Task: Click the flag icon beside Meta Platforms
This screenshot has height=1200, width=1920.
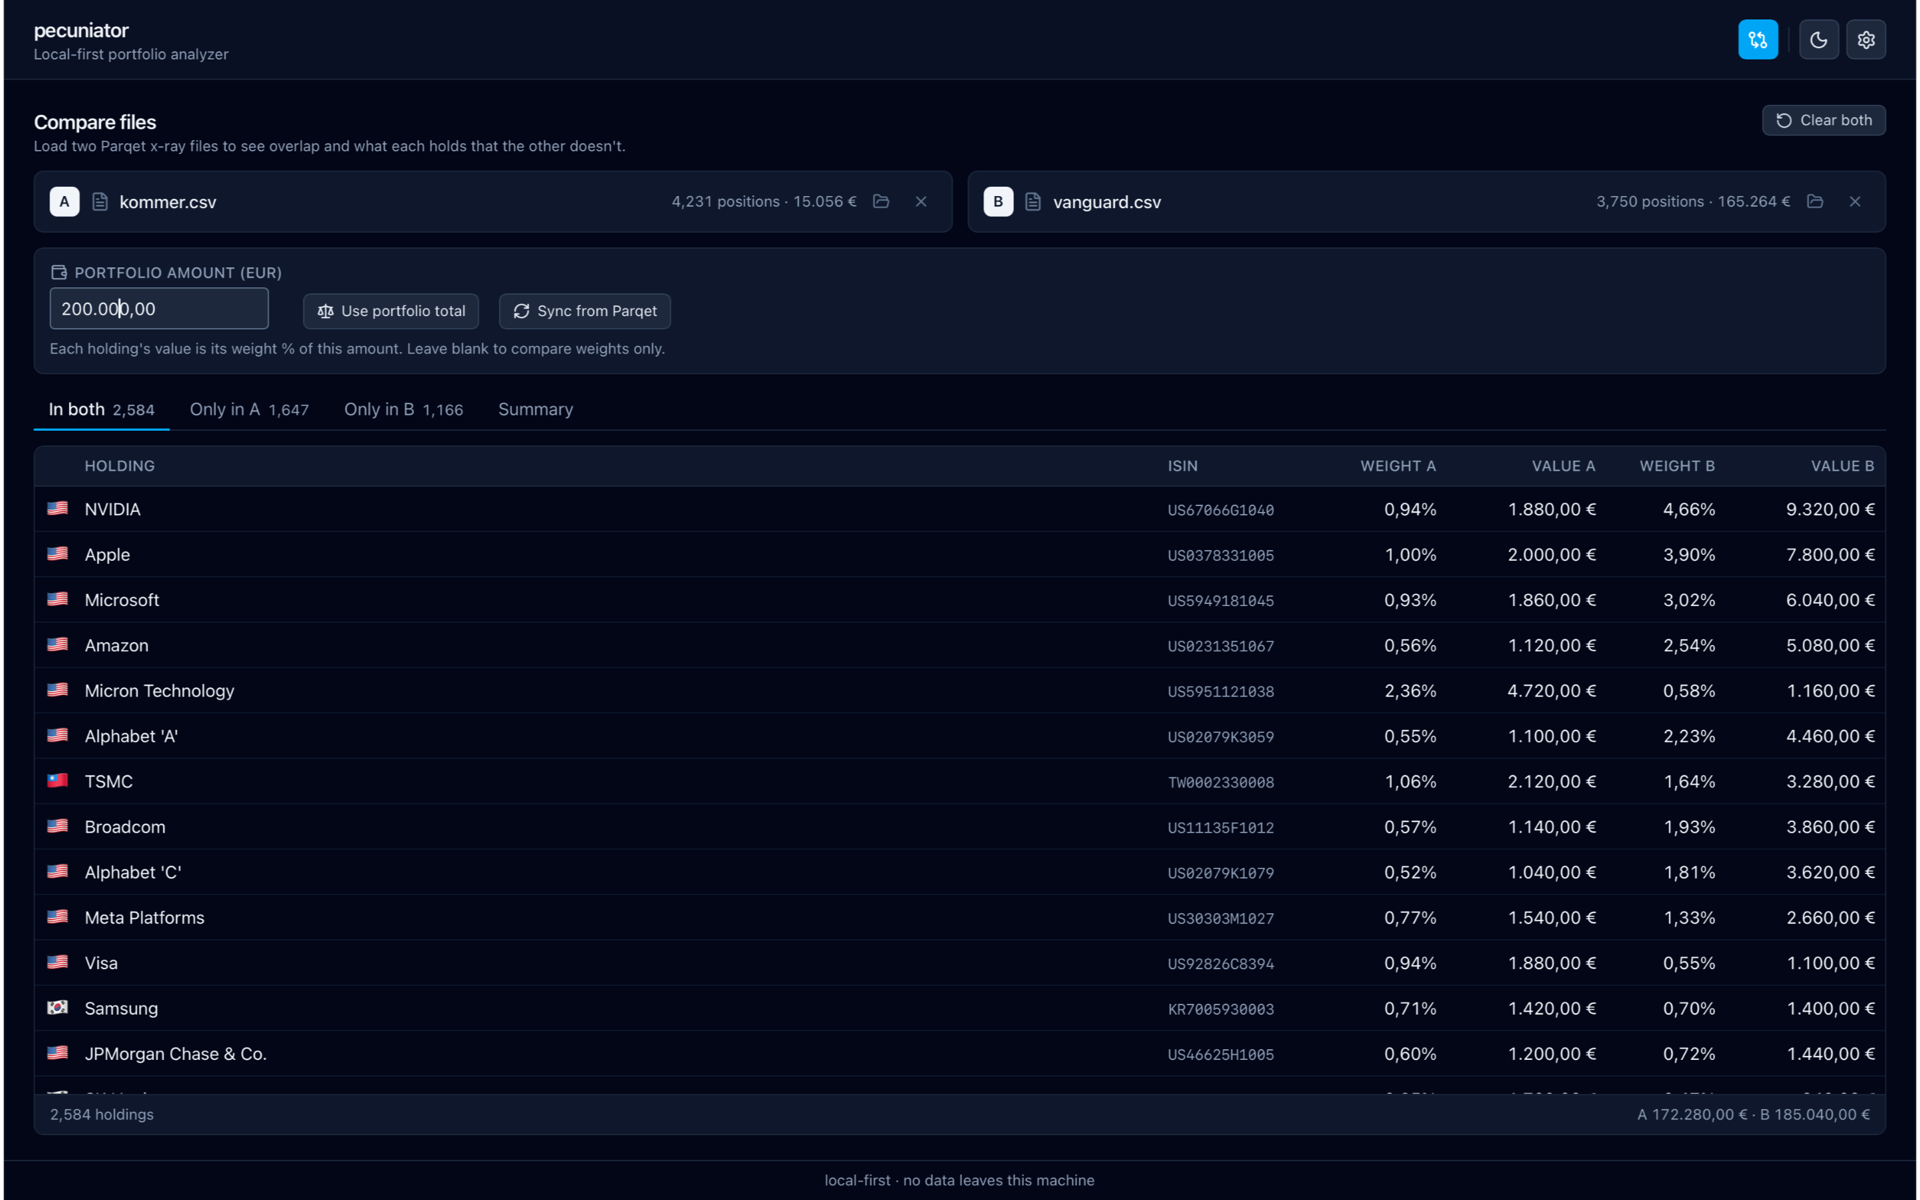Action: pyautogui.click(x=58, y=917)
